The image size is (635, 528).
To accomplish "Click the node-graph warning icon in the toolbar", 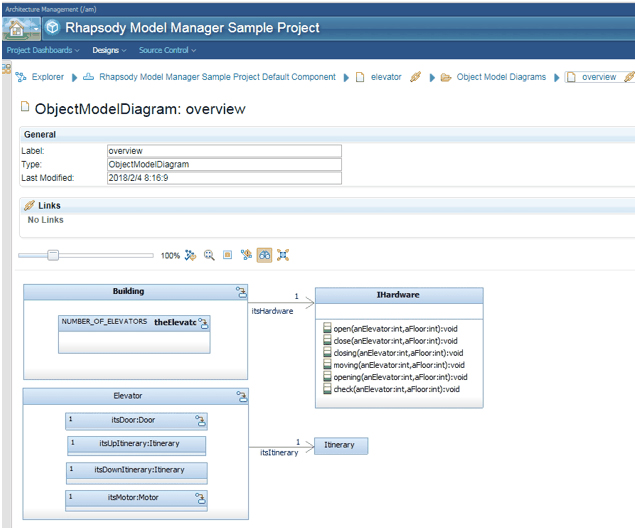I will click(x=246, y=255).
